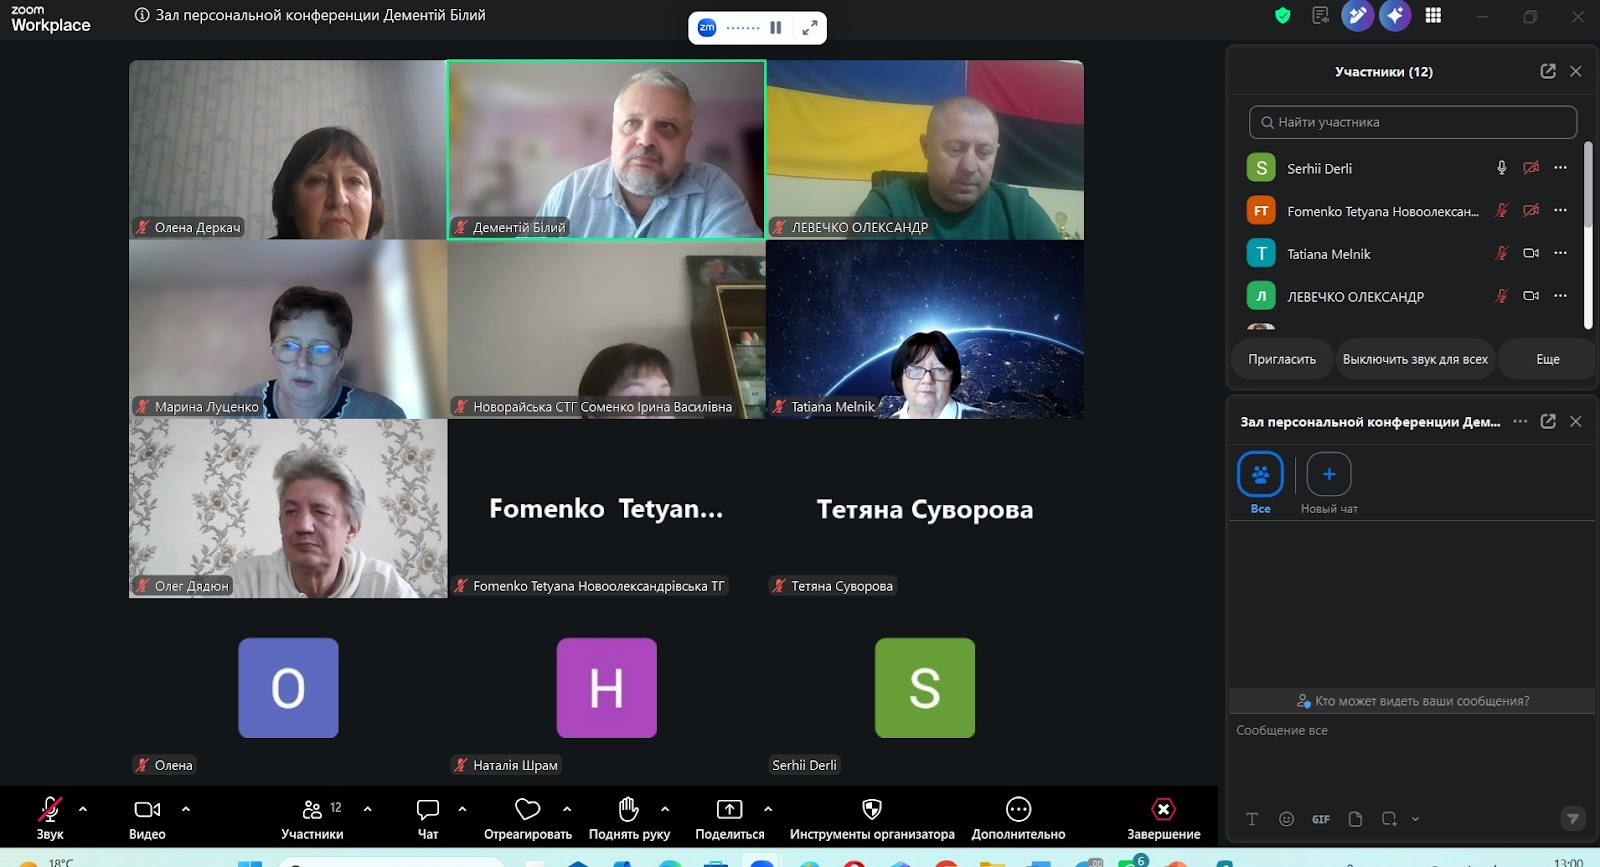Open more options for ЛЕВЕЧКО ОЛЕКСАНДР
Screen dimensions: 1600x867
(1560, 296)
